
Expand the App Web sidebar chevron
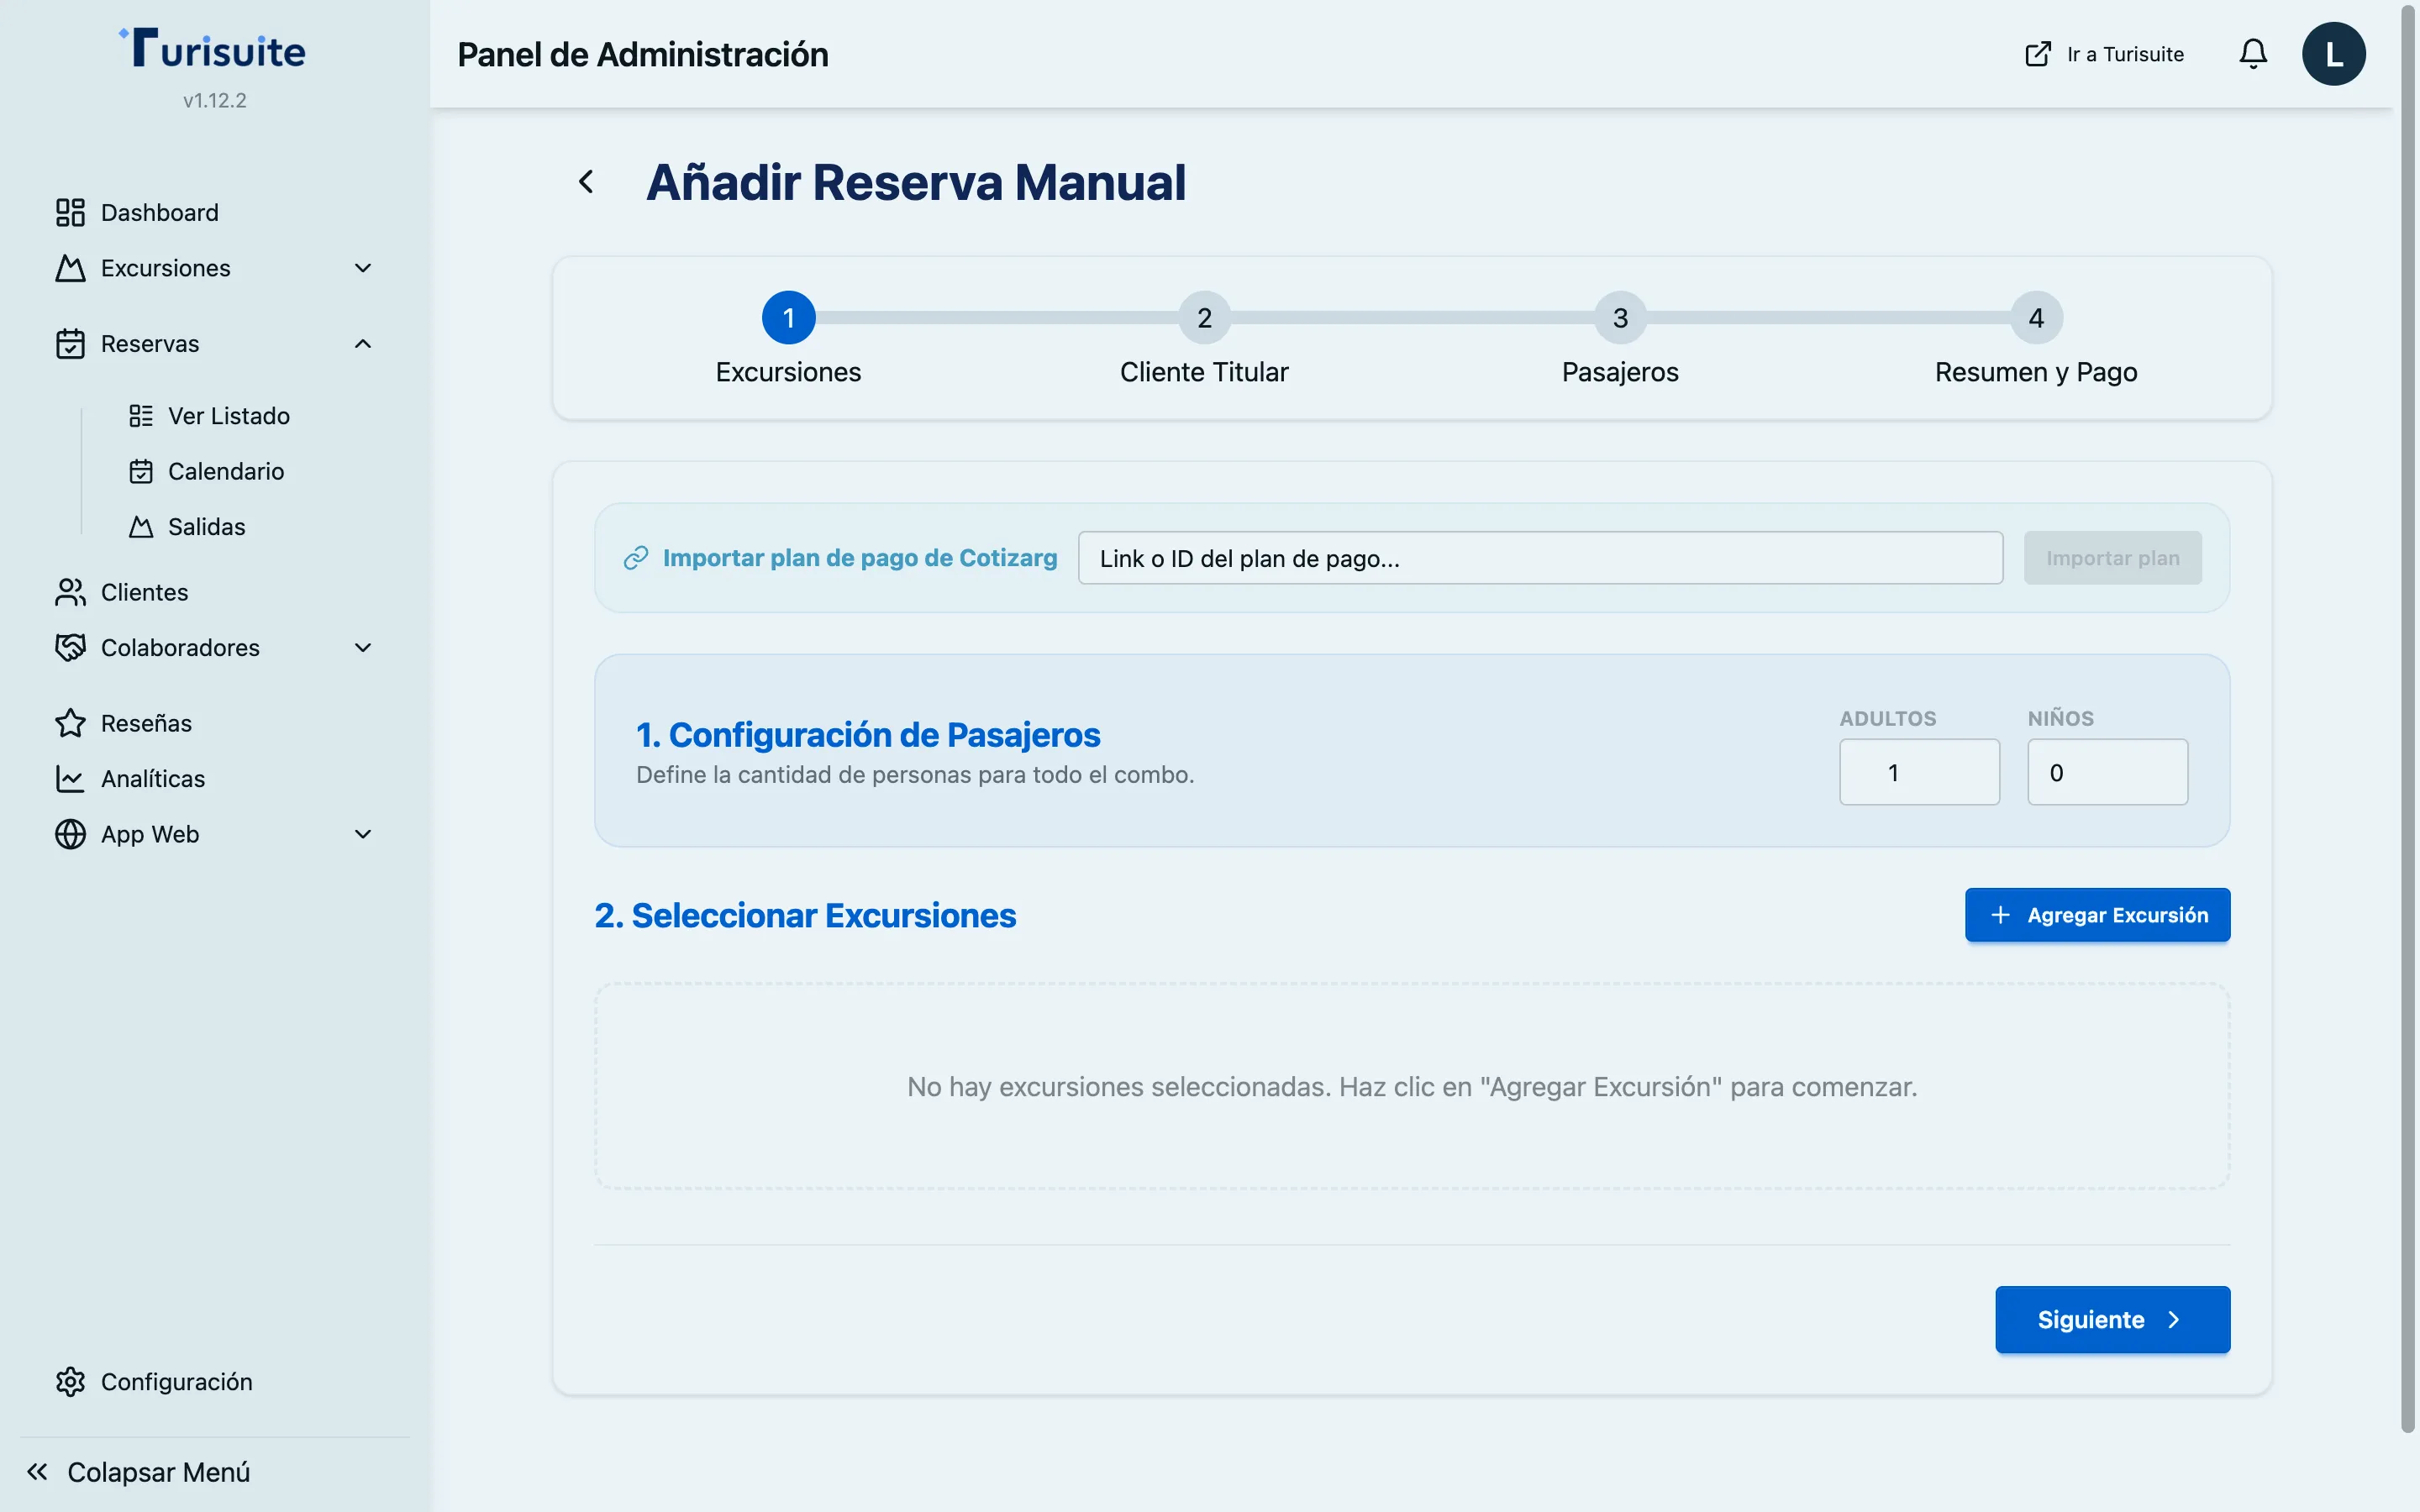[363, 834]
